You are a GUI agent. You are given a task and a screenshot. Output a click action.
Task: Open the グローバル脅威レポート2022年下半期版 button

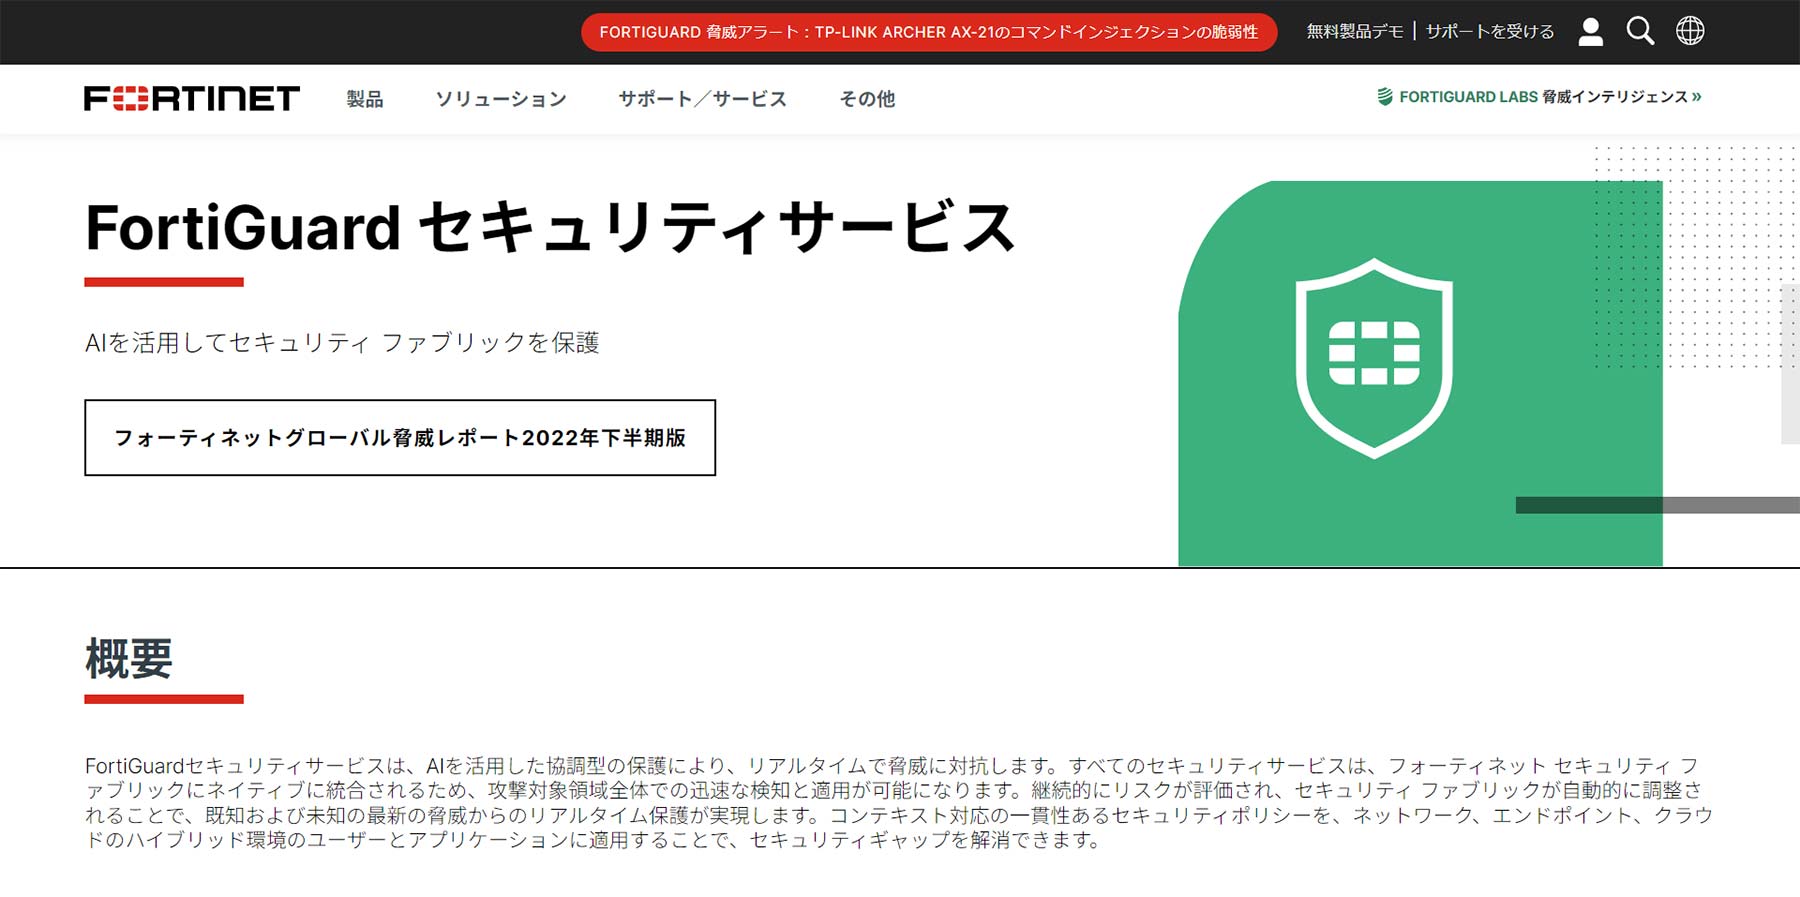400,438
